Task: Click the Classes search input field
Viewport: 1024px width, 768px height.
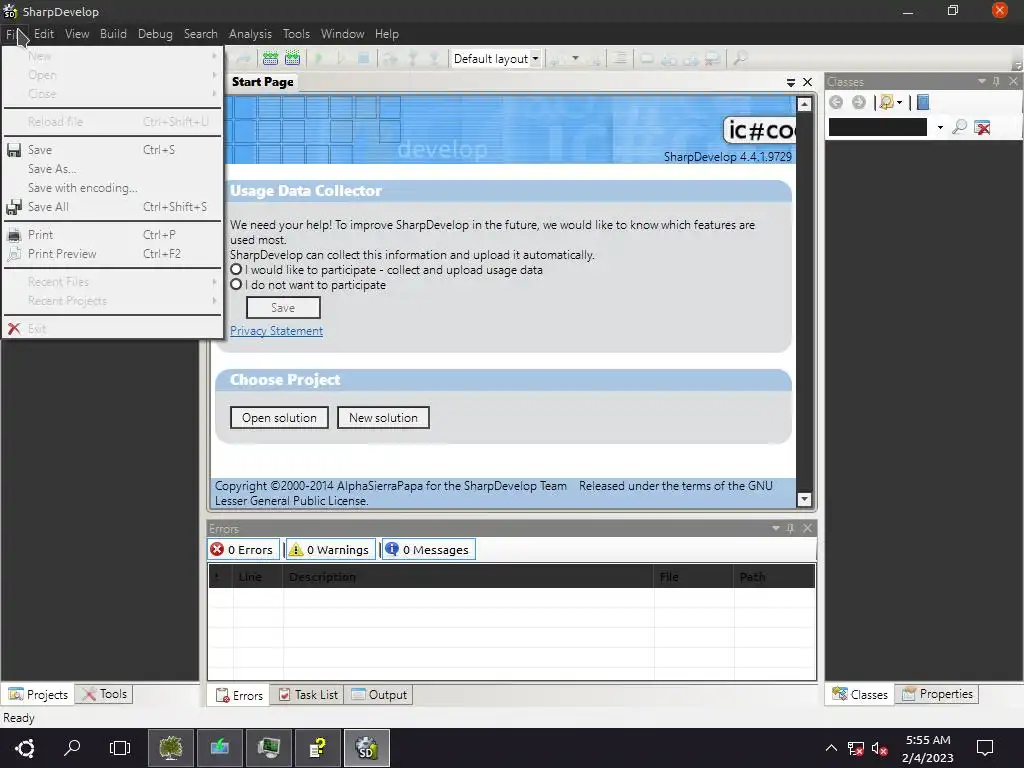Action: click(x=878, y=127)
